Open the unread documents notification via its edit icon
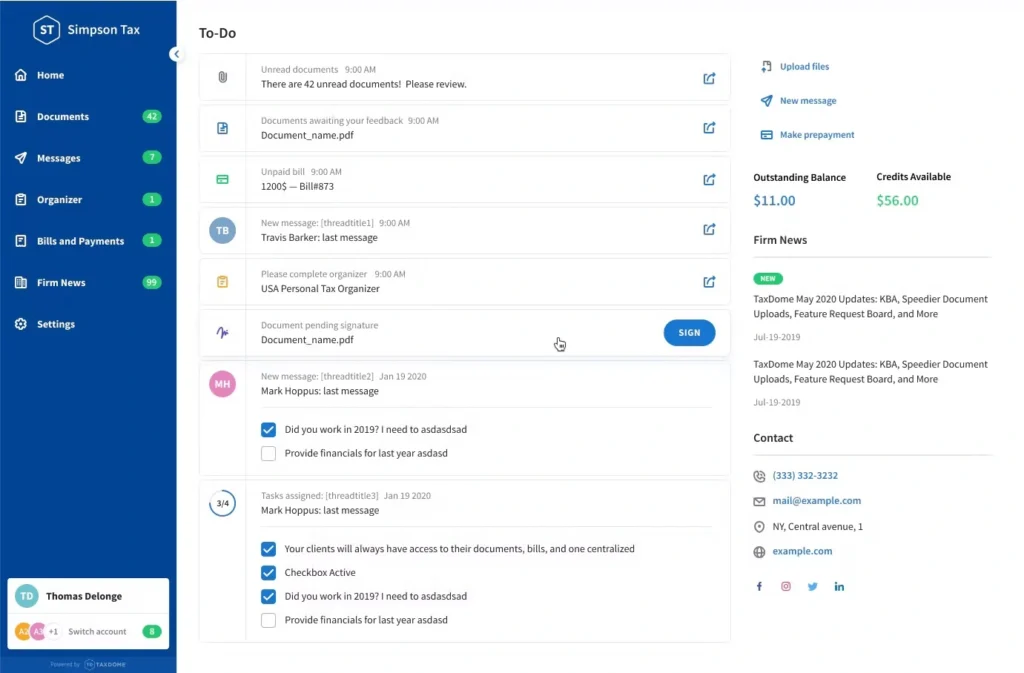Viewport: 1024px width, 673px height. (709, 77)
